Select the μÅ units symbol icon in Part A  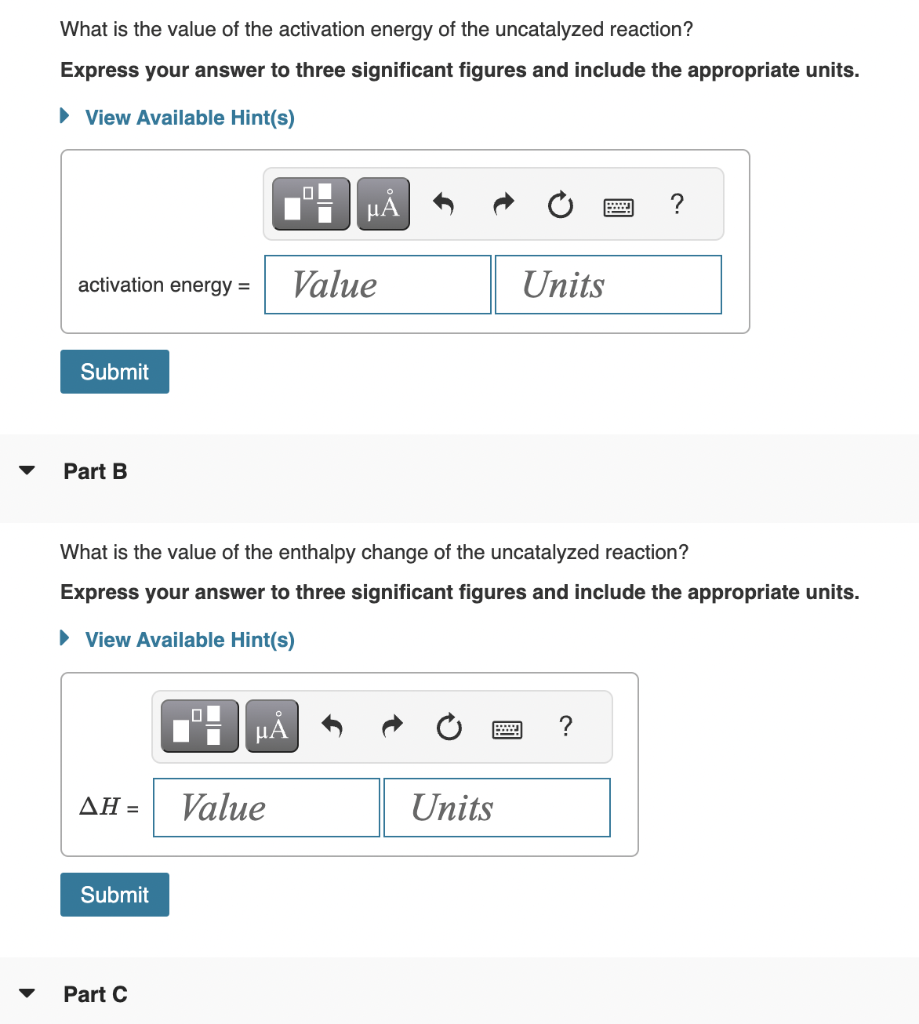tap(383, 203)
